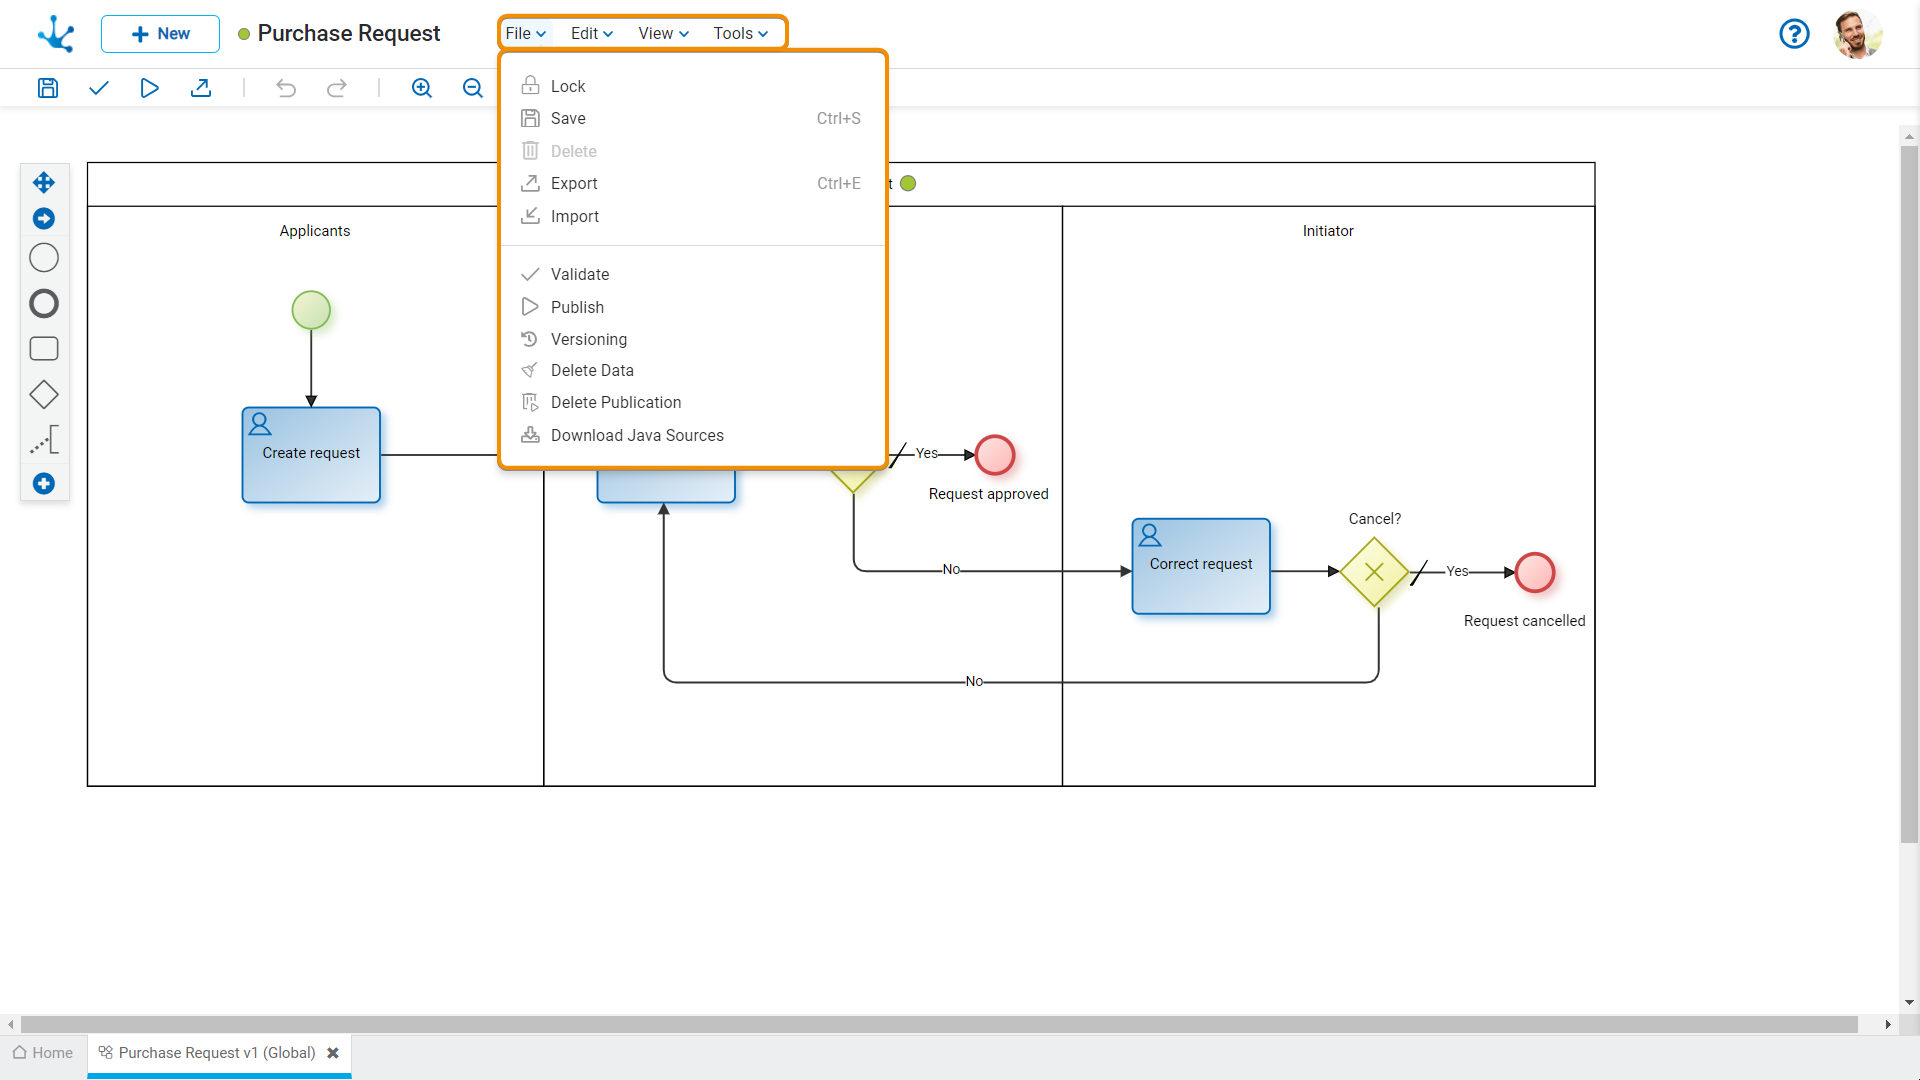Image resolution: width=1920 pixels, height=1080 pixels.
Task: Click the run/play process icon
Action: [x=149, y=88]
